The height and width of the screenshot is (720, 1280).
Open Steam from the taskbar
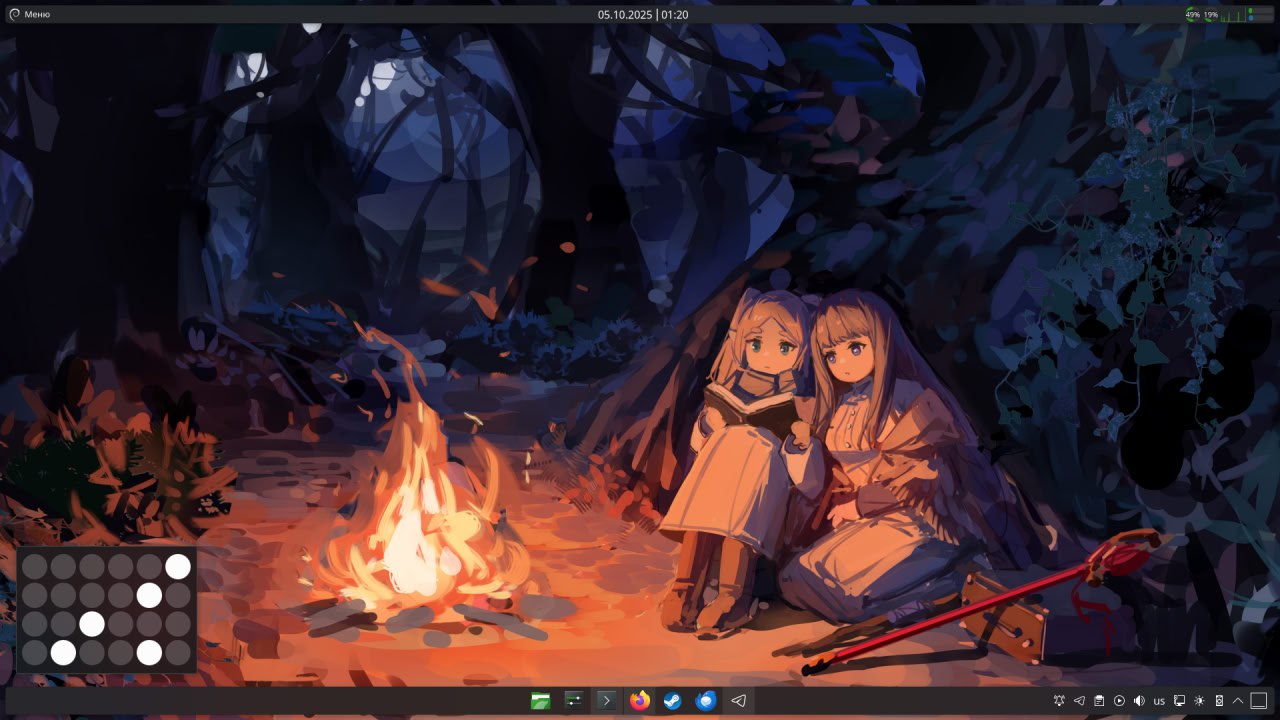673,701
